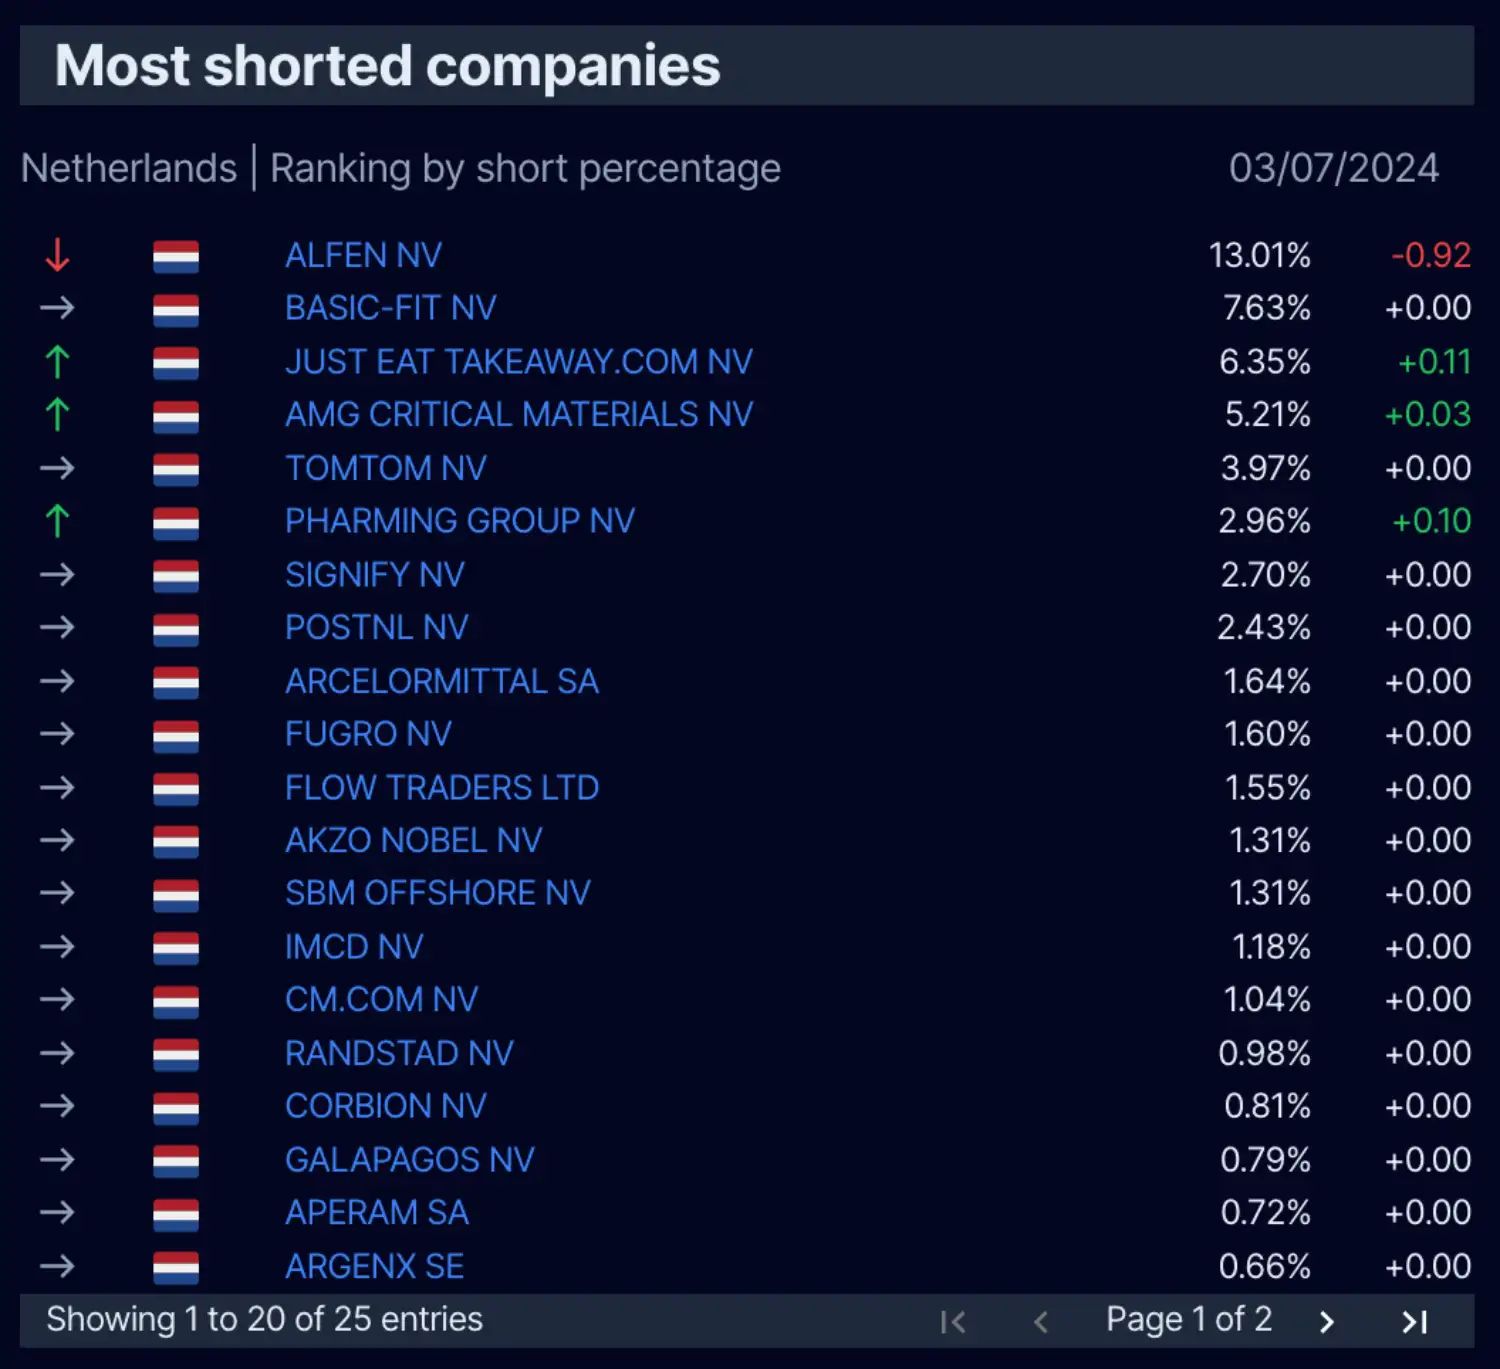This screenshot has width=1500, height=1369.
Task: Click the Netherlands flag beside TOMTOM NV
Action: 176,470
